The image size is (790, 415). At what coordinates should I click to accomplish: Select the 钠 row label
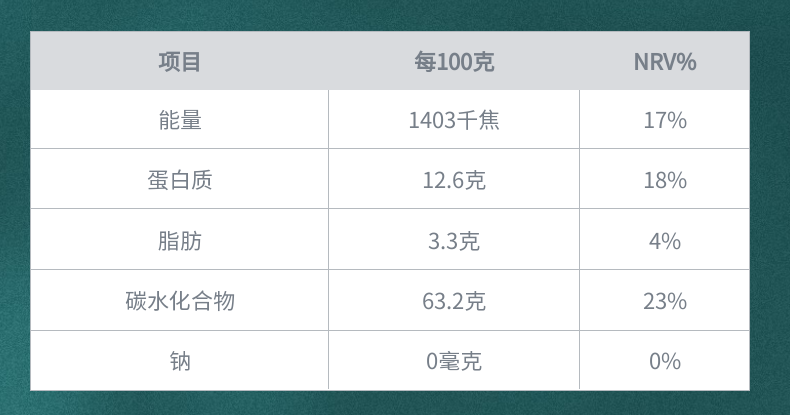[180, 361]
